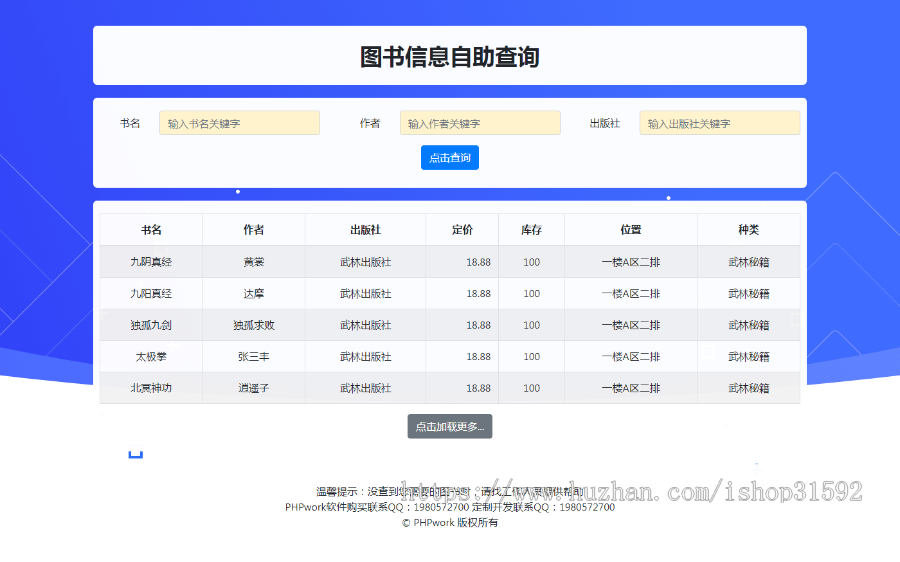Select the 位置 column header

pos(631,230)
